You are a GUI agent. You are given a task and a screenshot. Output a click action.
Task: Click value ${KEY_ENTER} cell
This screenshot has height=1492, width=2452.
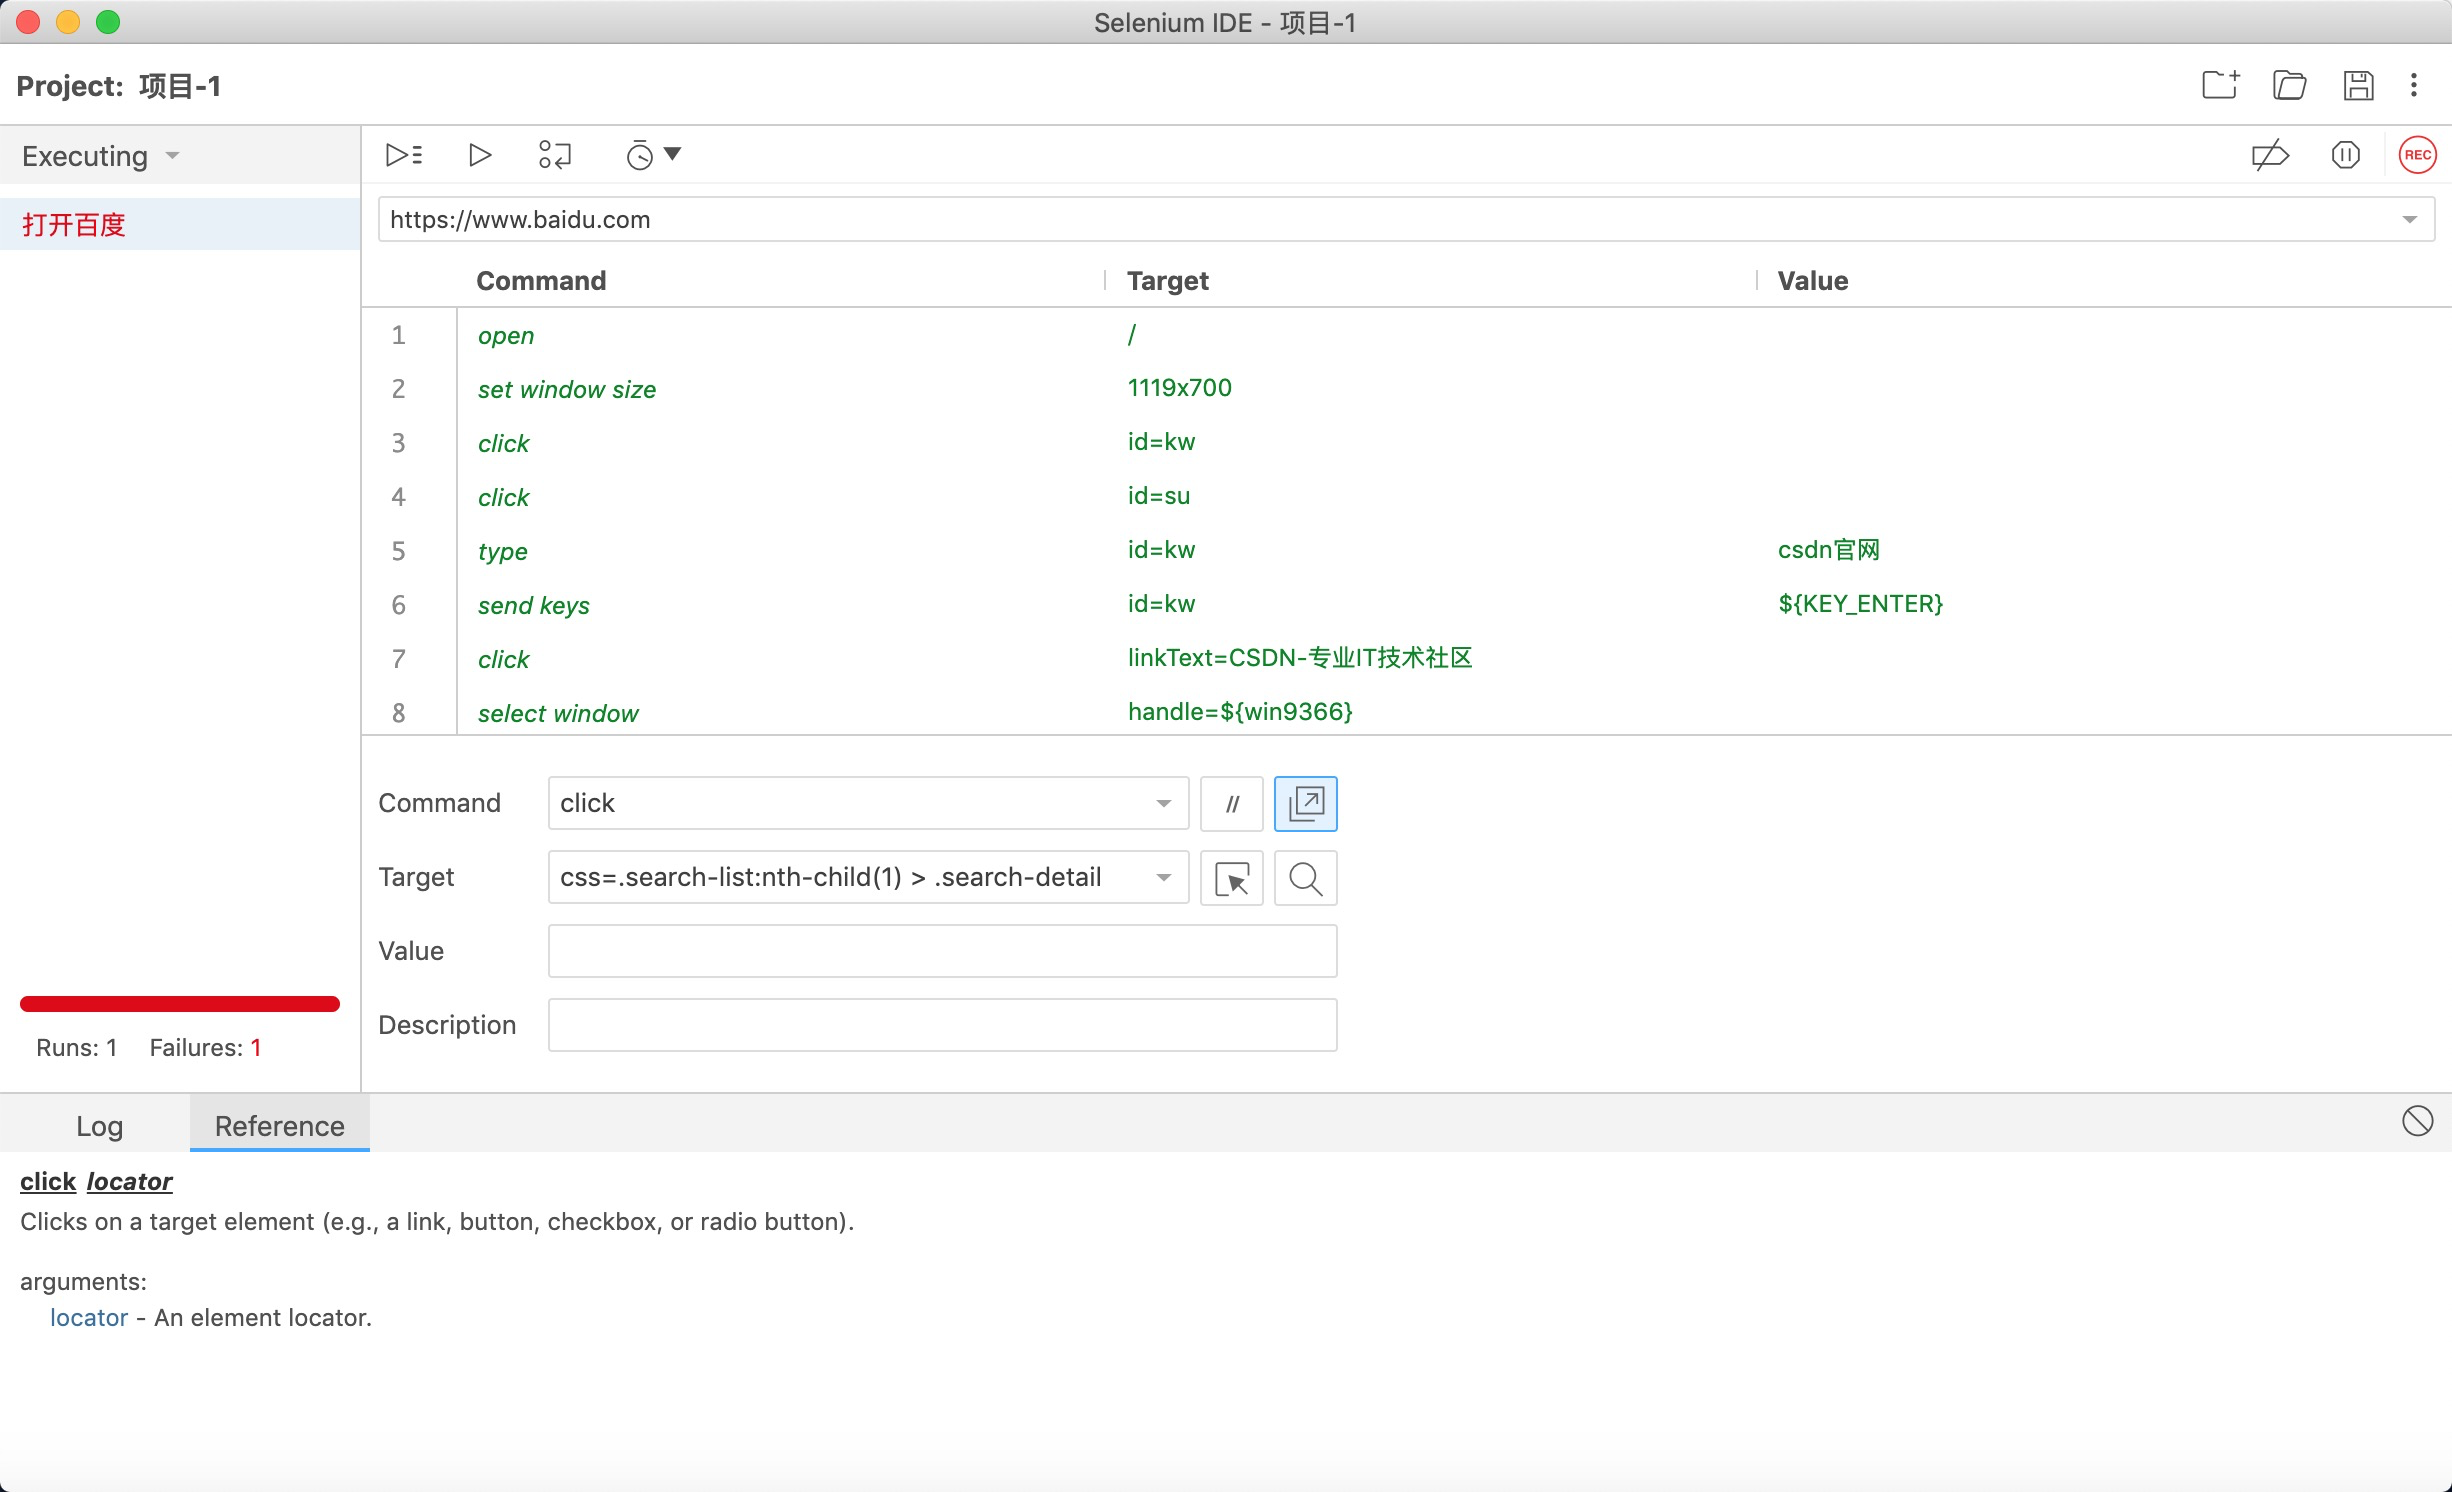click(x=1860, y=604)
